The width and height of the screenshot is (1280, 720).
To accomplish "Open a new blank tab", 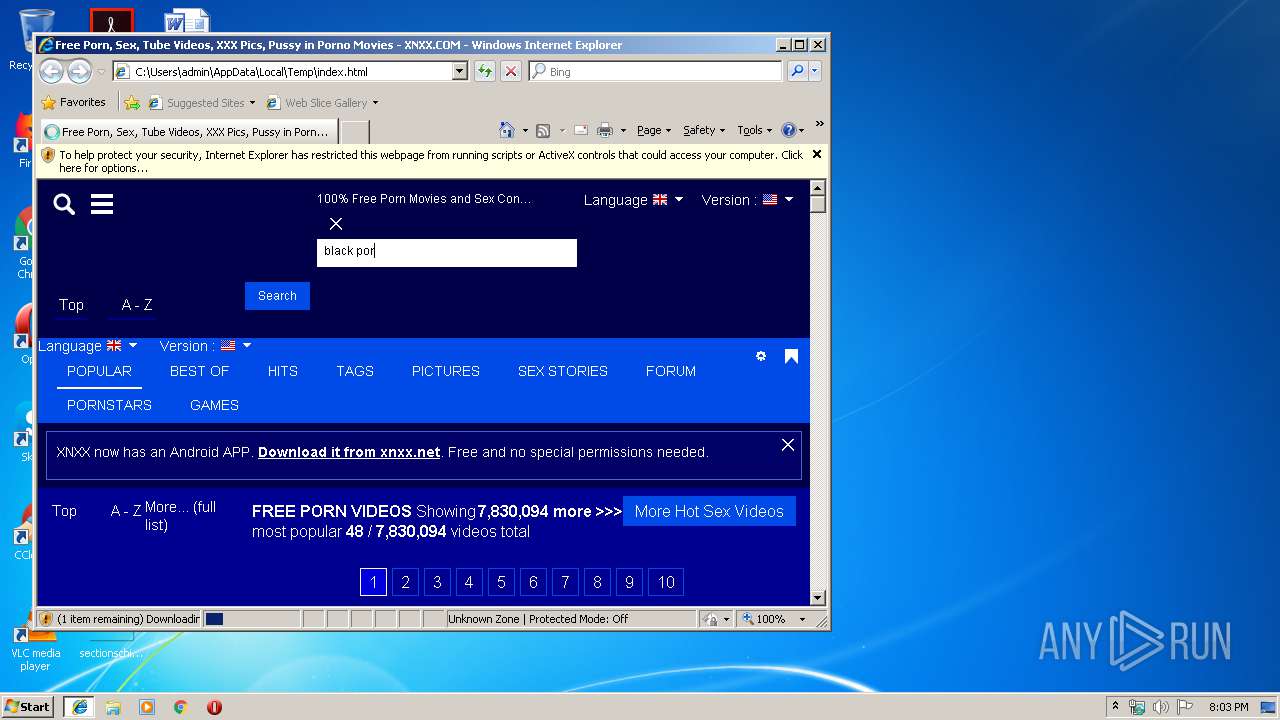I will coord(354,131).
